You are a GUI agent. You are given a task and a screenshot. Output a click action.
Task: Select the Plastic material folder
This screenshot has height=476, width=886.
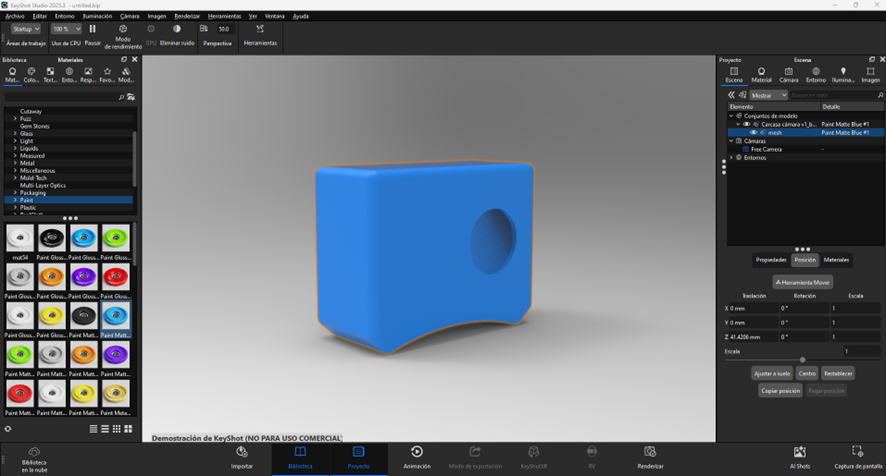click(x=28, y=207)
